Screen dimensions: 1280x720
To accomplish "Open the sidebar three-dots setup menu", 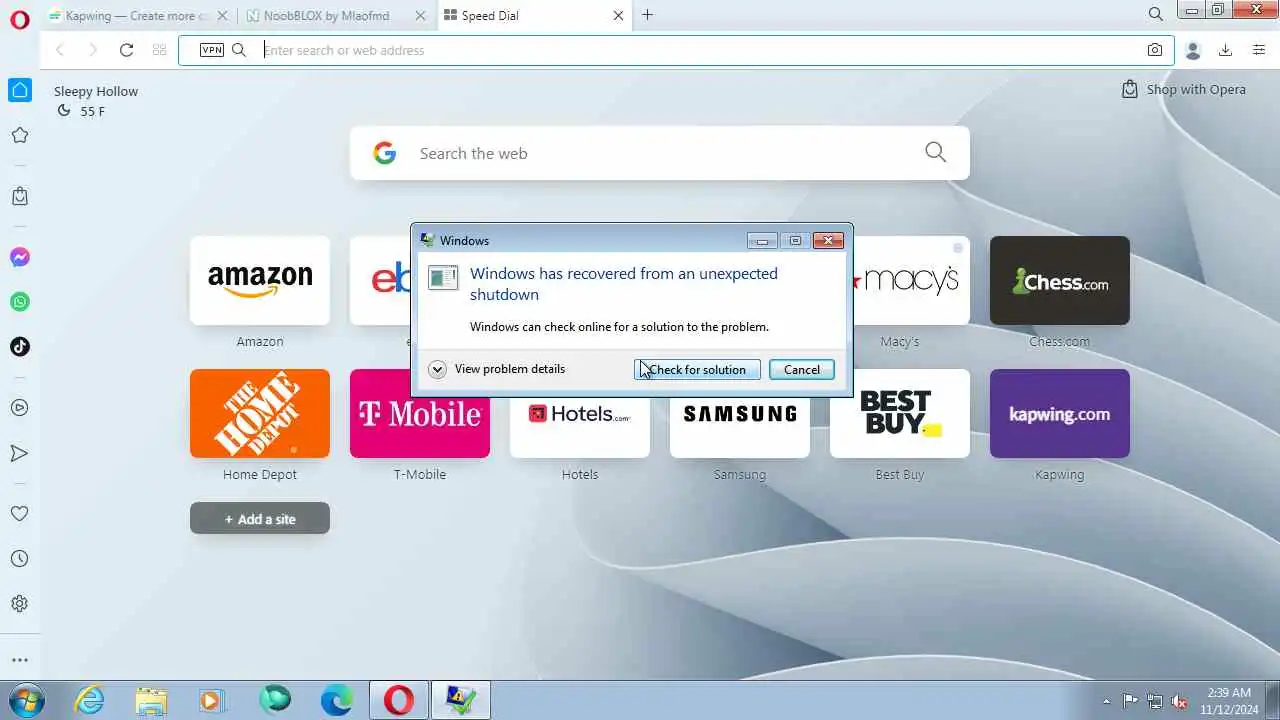I will coord(20,660).
